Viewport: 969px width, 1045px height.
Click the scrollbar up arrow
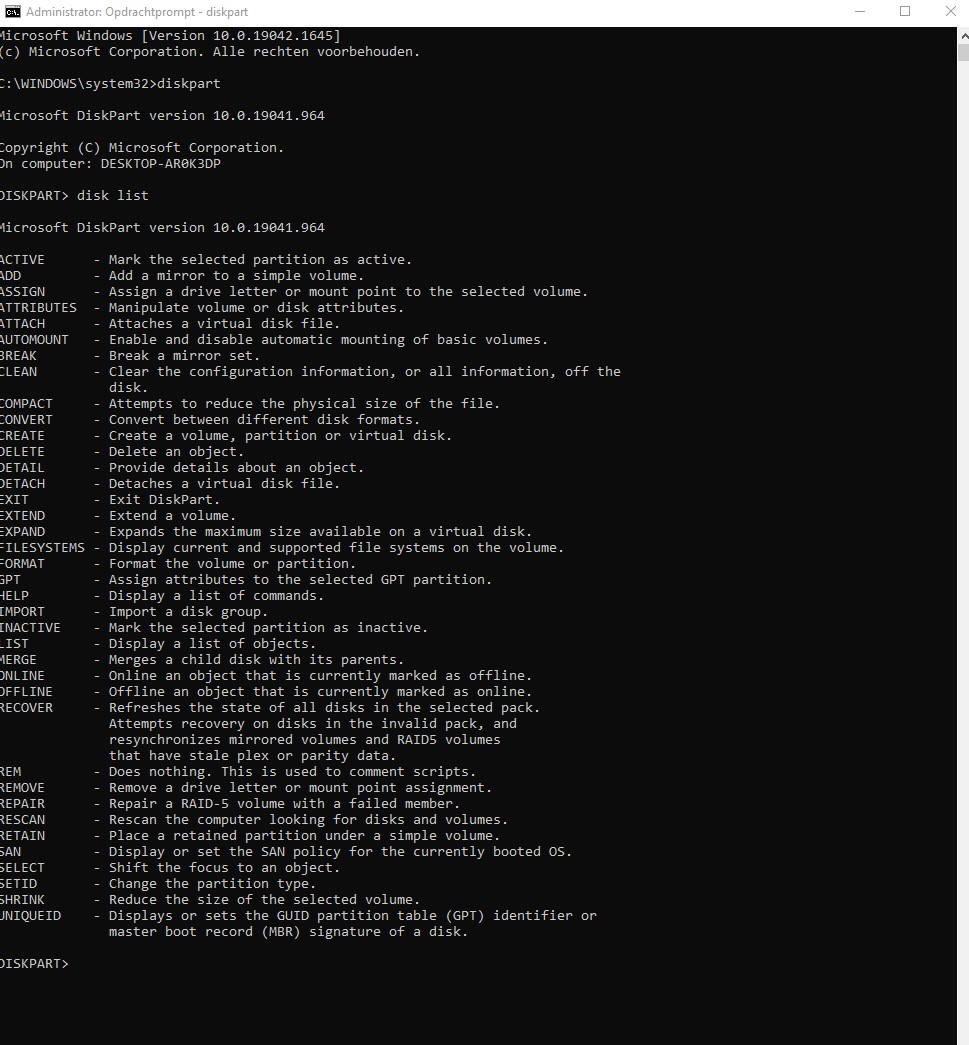tap(963, 34)
